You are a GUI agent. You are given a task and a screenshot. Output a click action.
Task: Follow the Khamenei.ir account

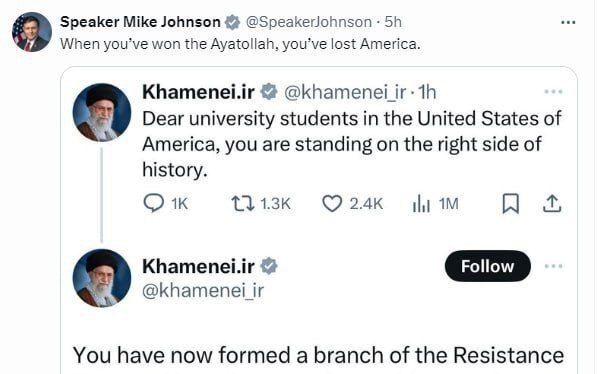pyautogui.click(x=487, y=266)
